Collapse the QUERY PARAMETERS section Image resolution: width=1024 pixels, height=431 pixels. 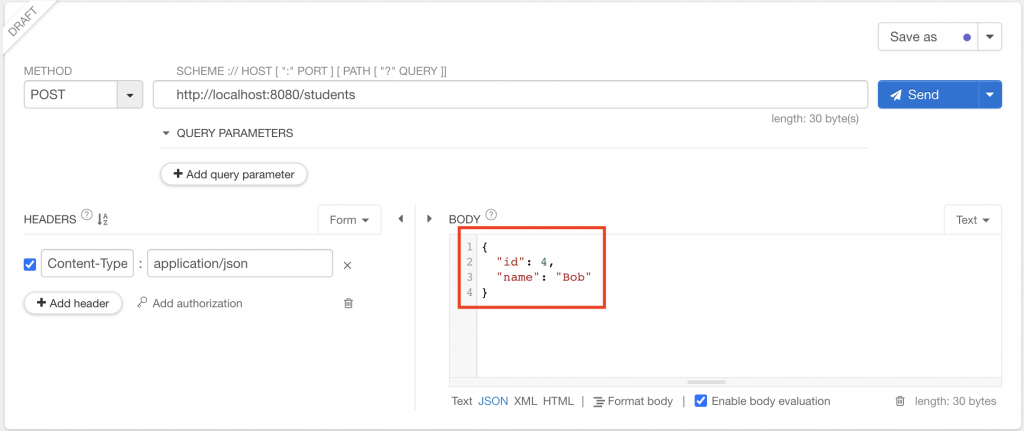[x=166, y=133]
